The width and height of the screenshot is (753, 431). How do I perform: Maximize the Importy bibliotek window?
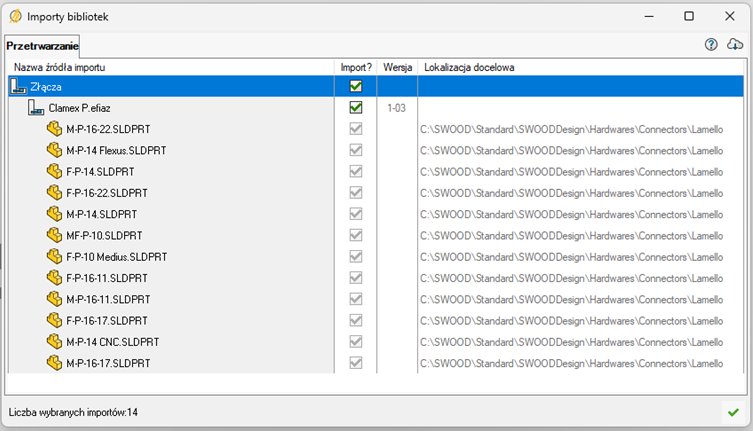pos(688,16)
